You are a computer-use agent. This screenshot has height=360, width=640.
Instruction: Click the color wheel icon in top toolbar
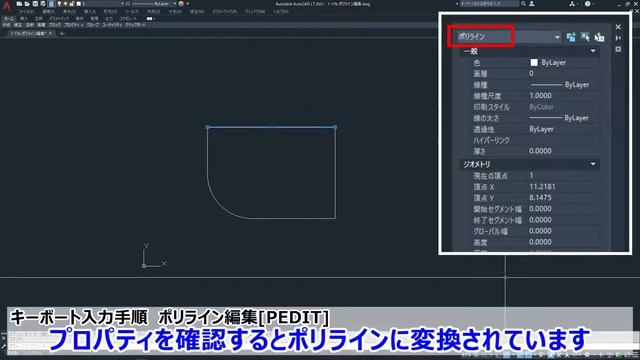[x=181, y=4]
